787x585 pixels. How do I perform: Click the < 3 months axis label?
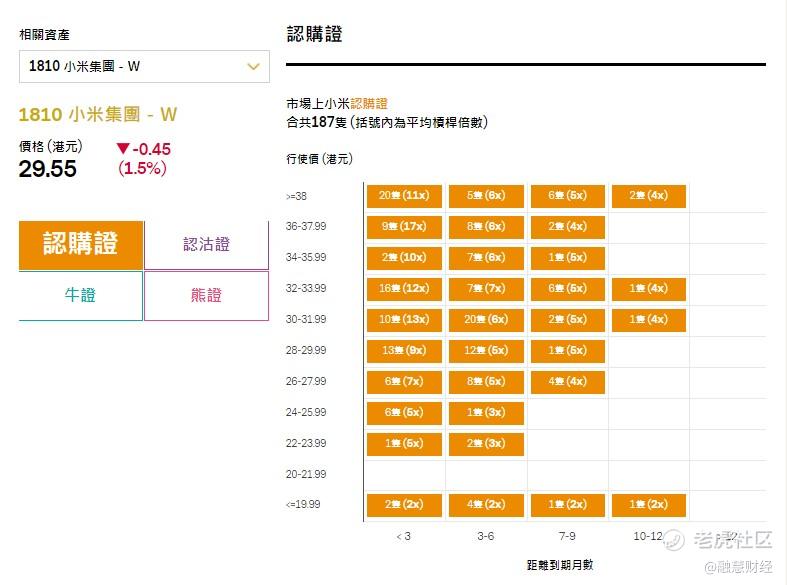[x=404, y=536]
